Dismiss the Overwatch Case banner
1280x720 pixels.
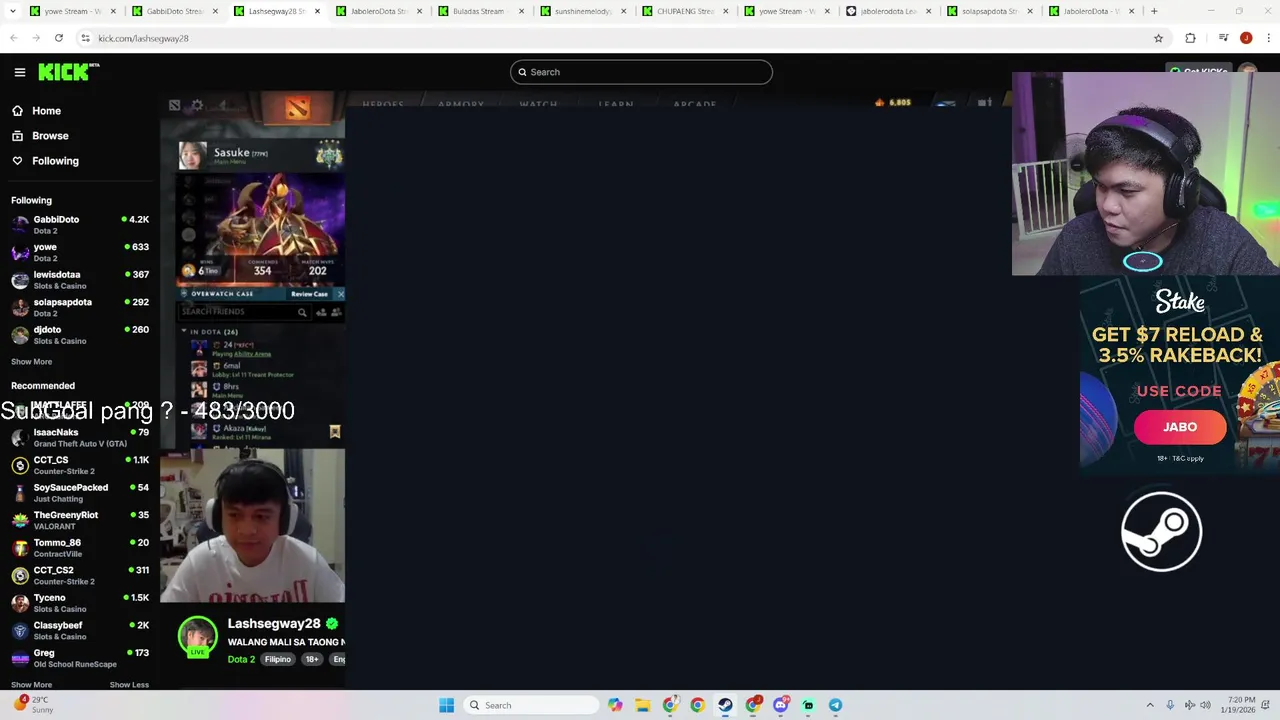[x=340, y=294]
